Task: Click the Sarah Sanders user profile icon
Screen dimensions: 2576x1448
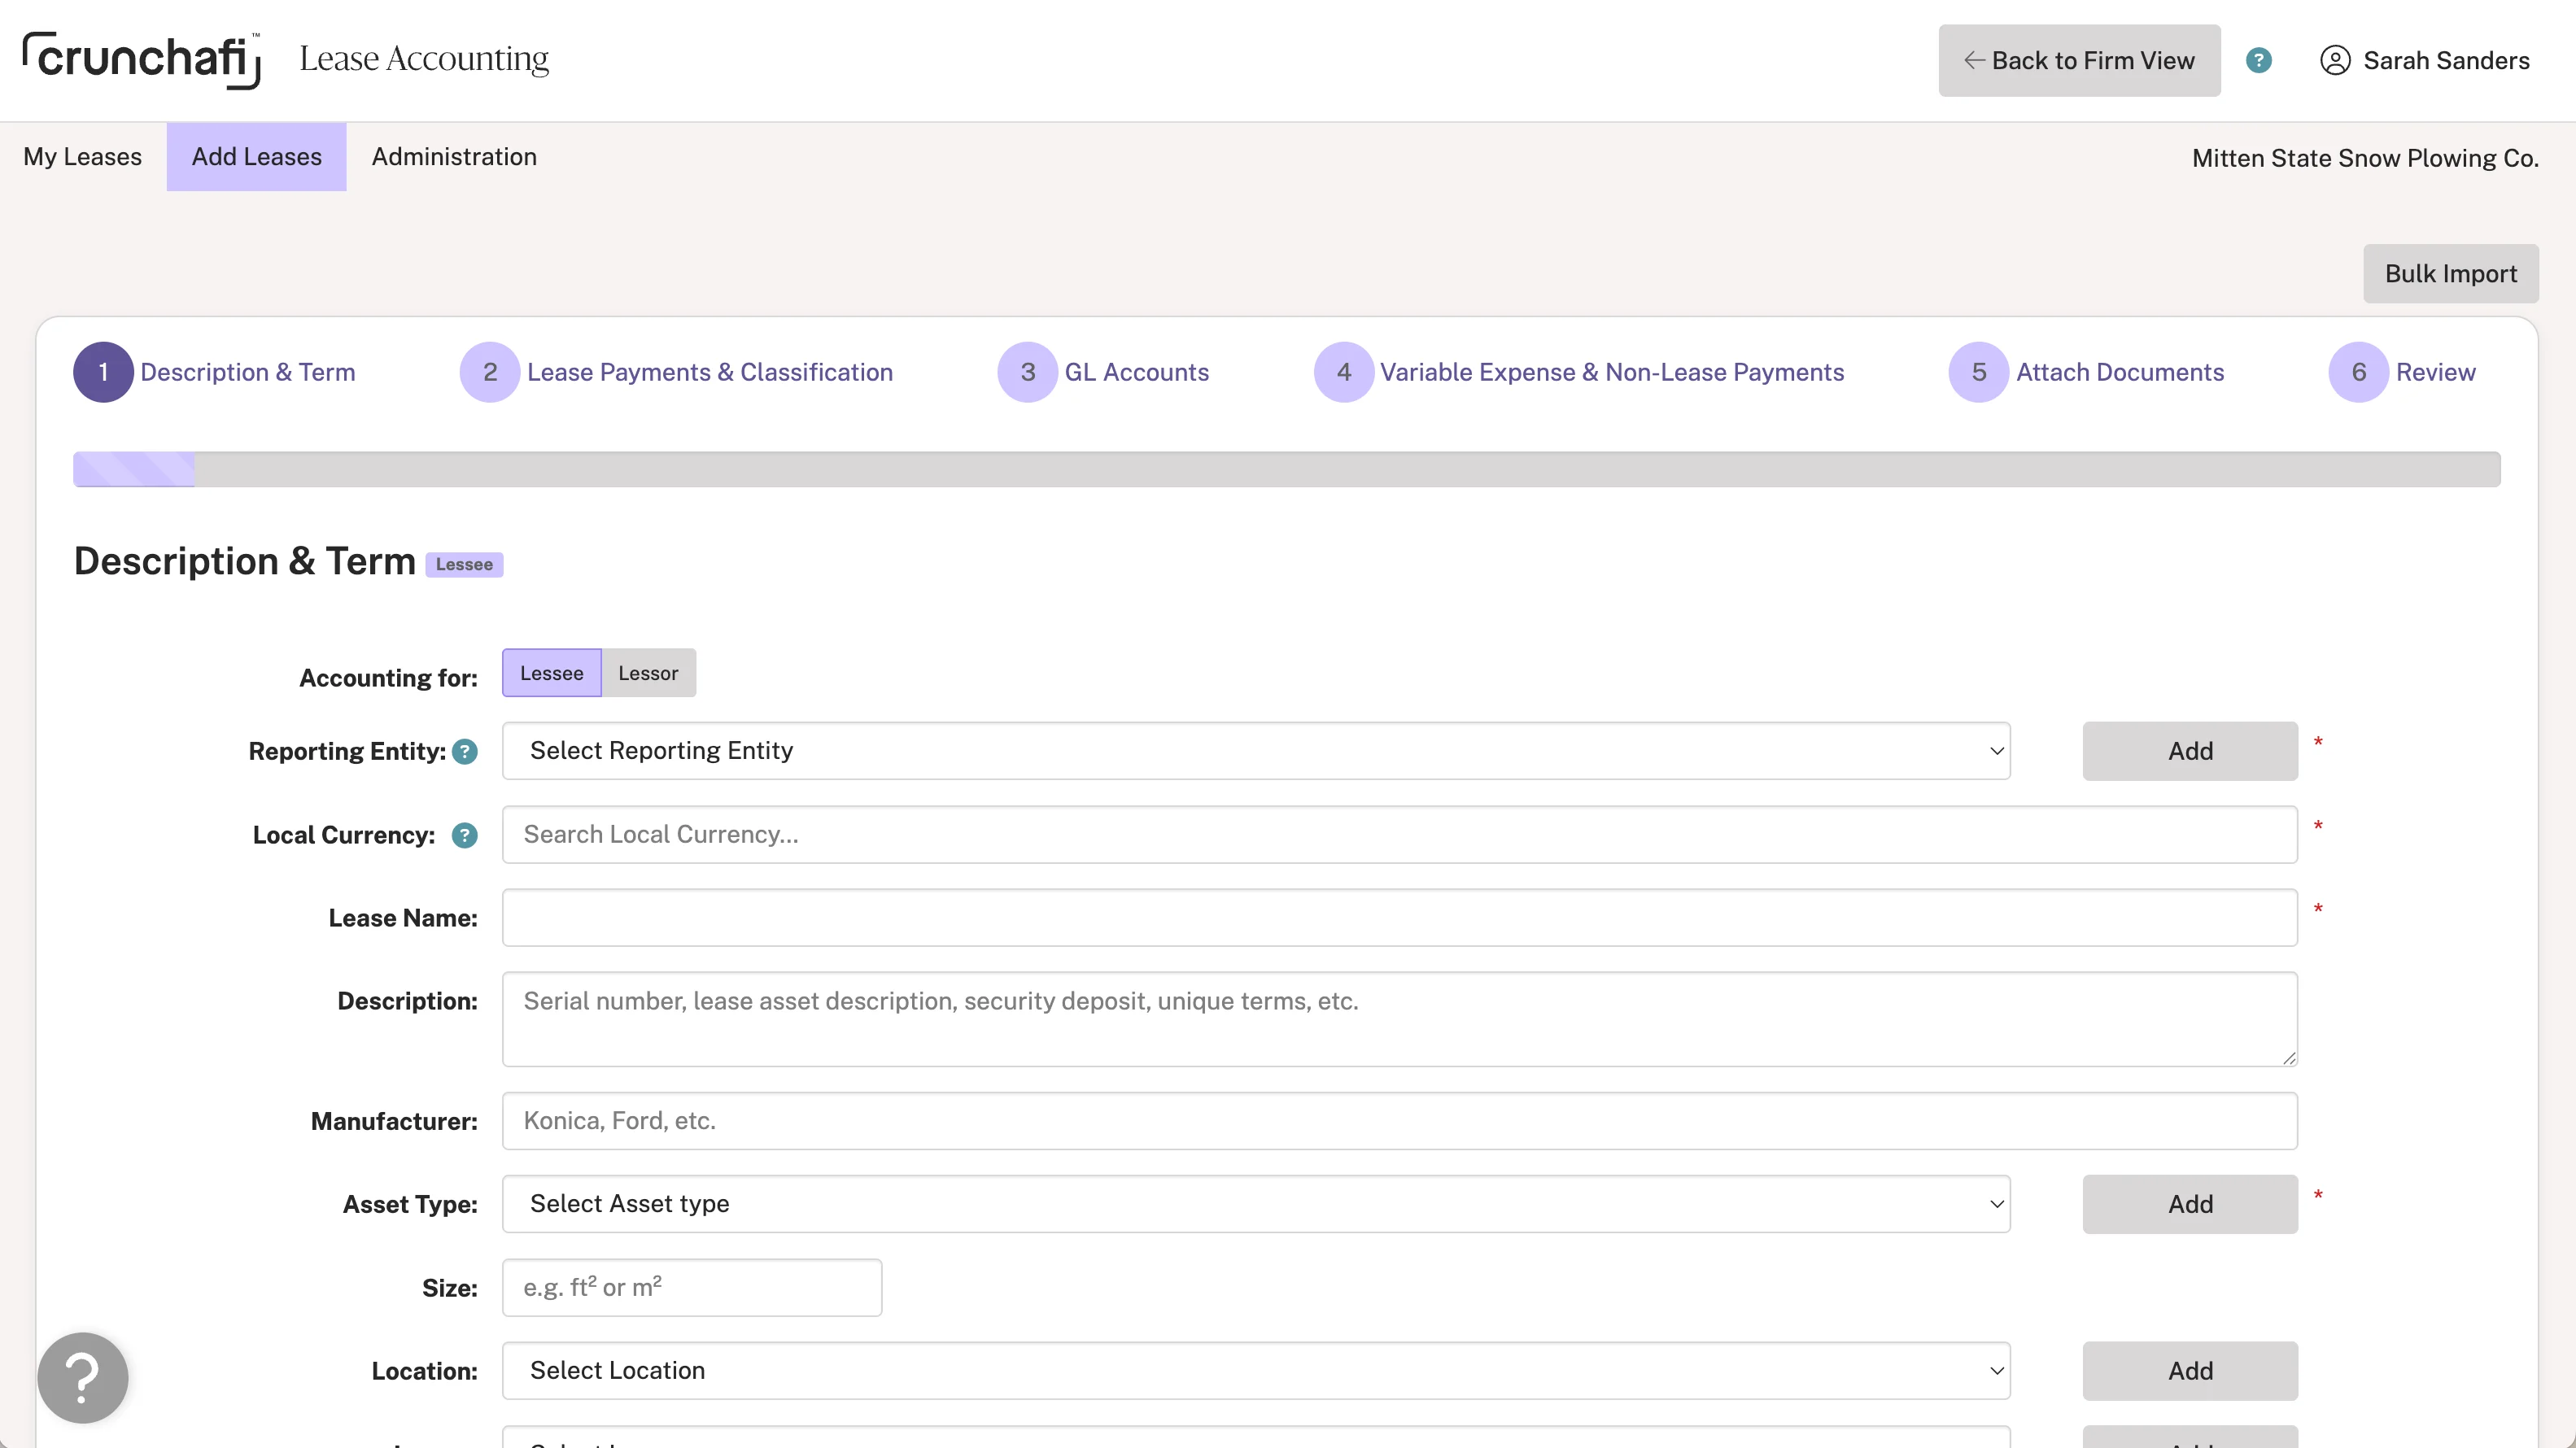Action: pos(2334,61)
